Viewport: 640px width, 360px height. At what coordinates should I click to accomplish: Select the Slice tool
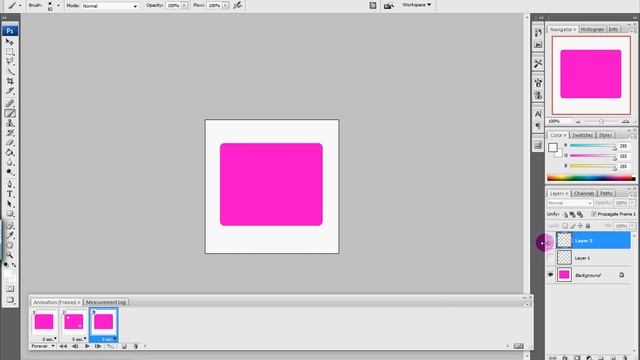[x=10, y=91]
